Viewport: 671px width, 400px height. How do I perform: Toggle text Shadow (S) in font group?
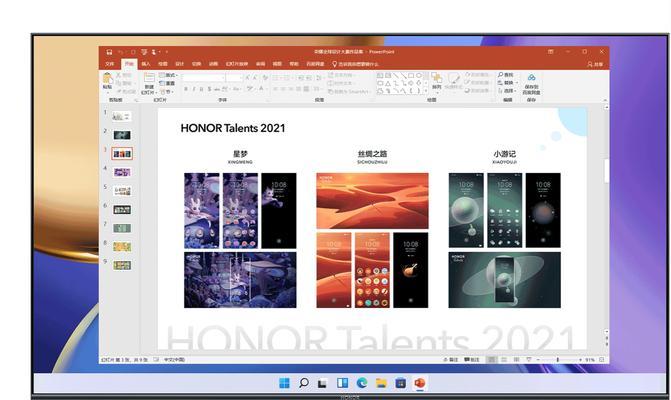(x=209, y=89)
